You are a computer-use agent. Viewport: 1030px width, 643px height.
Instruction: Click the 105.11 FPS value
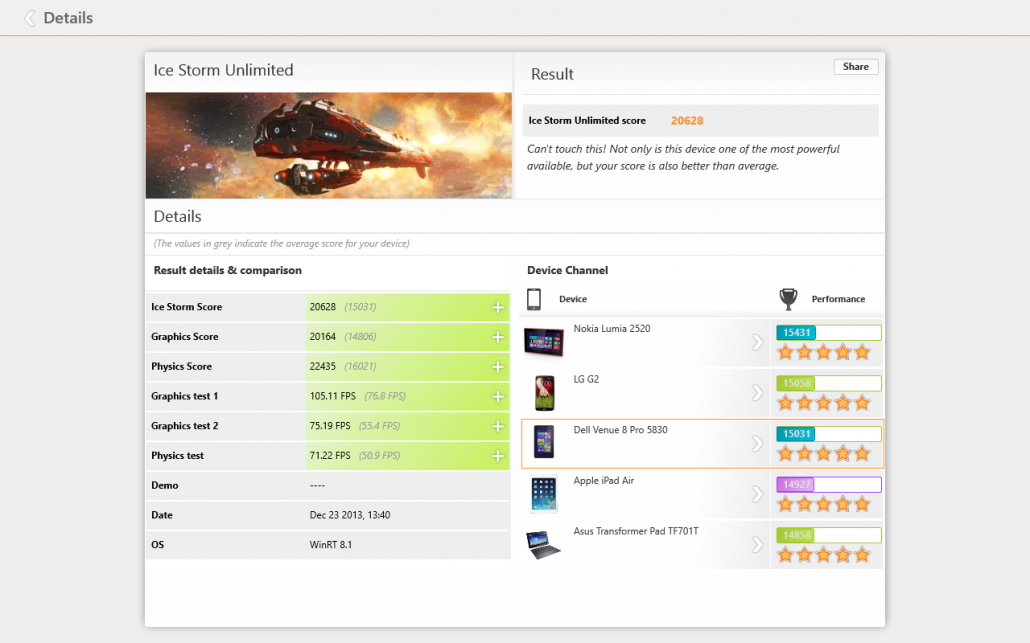[x=332, y=396]
